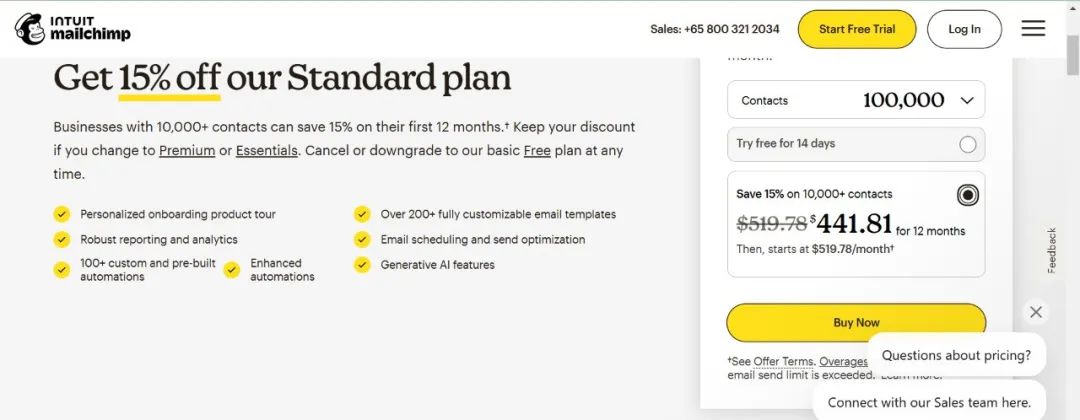
Task: Click checkmark beside Email scheduling and send optimization
Action: click(362, 240)
